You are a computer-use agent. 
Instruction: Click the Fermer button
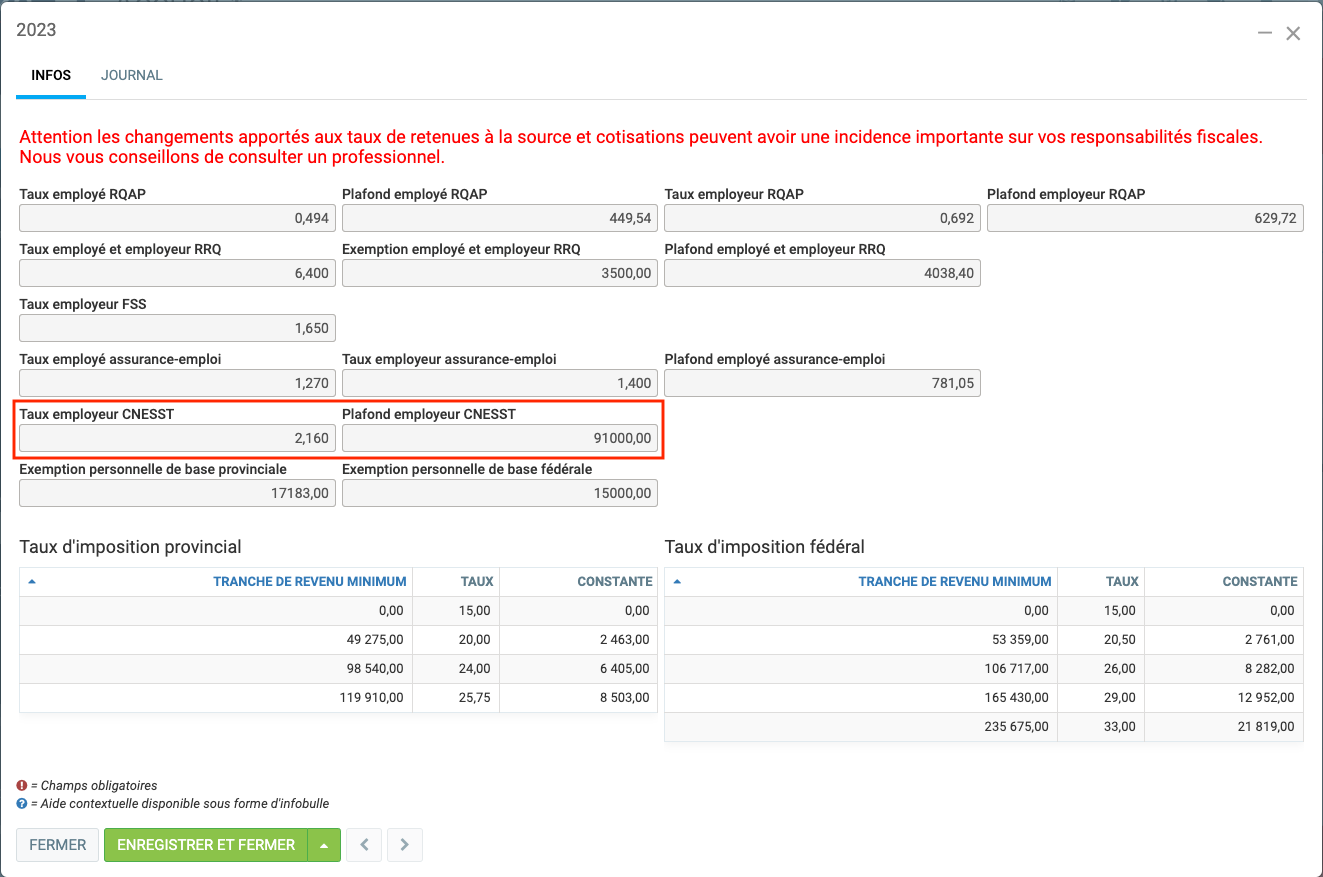[x=58, y=845]
